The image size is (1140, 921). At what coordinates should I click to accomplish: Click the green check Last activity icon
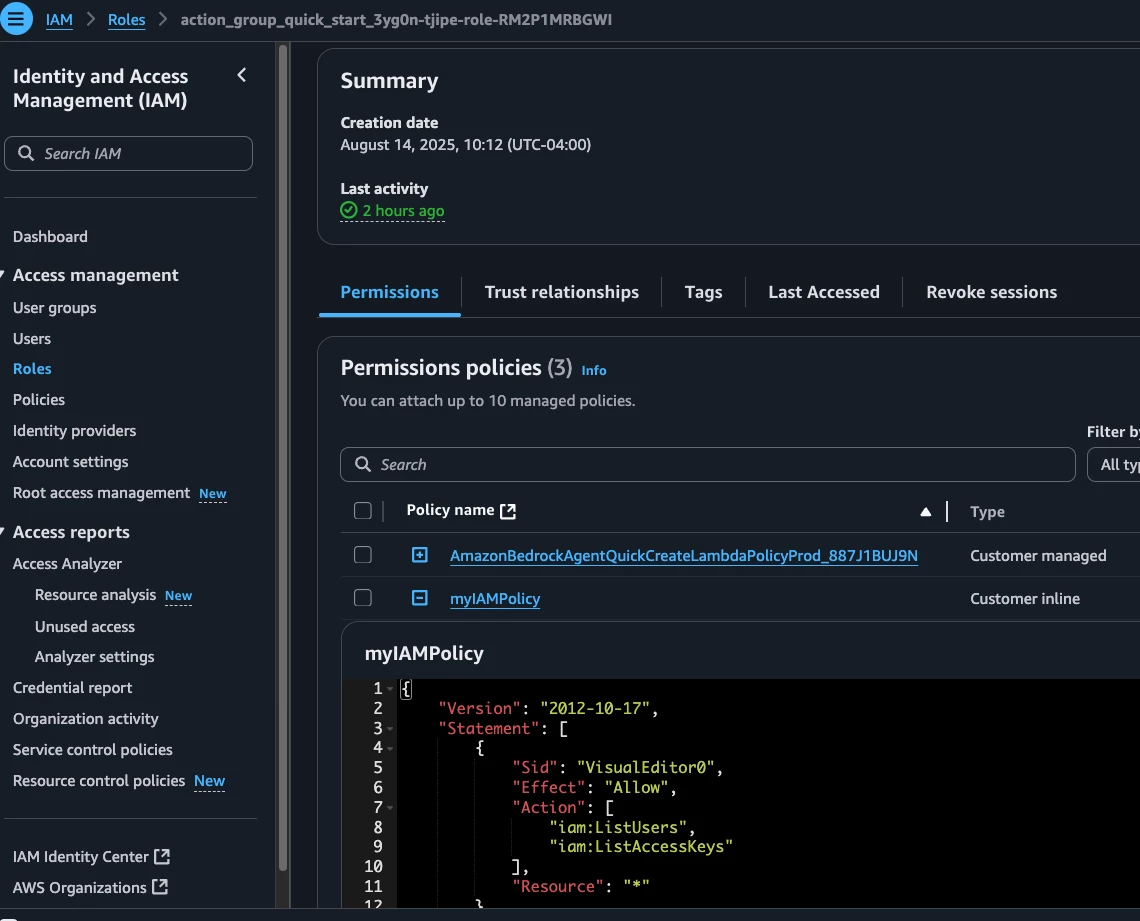coord(349,210)
